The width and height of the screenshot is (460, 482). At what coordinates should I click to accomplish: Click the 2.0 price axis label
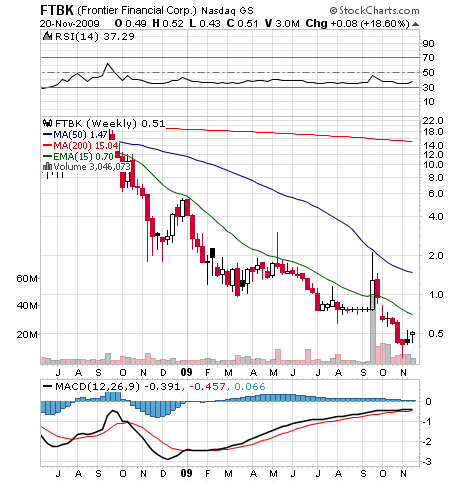point(436,256)
